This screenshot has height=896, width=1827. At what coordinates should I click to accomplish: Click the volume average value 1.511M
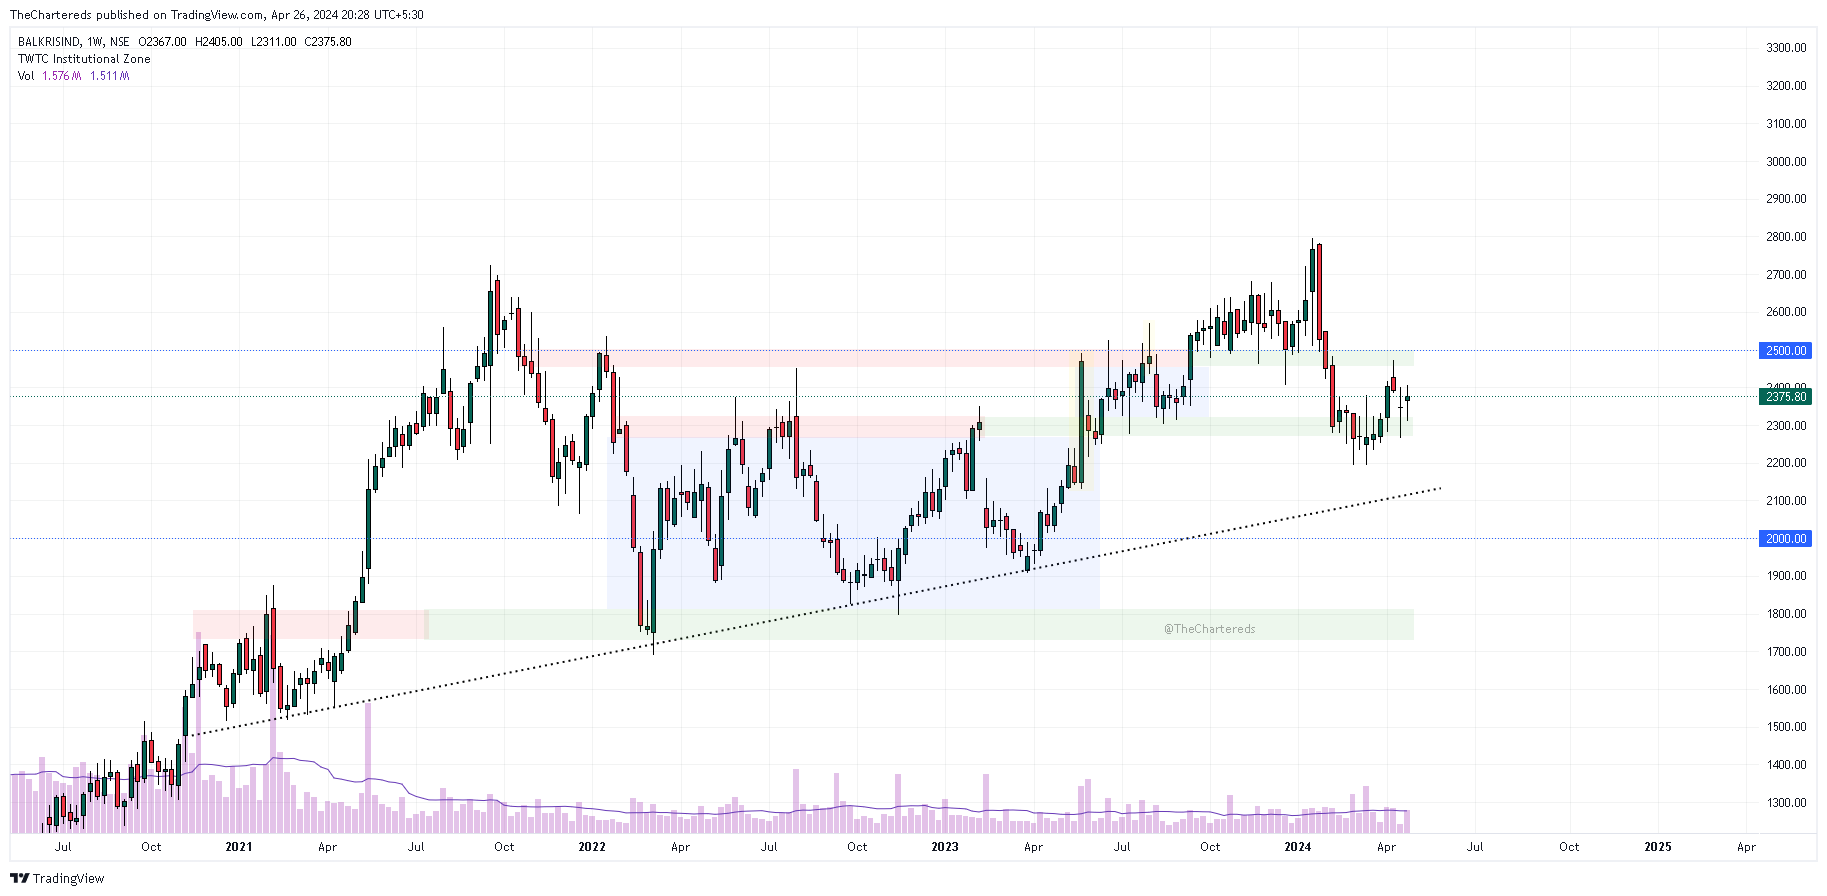110,76
